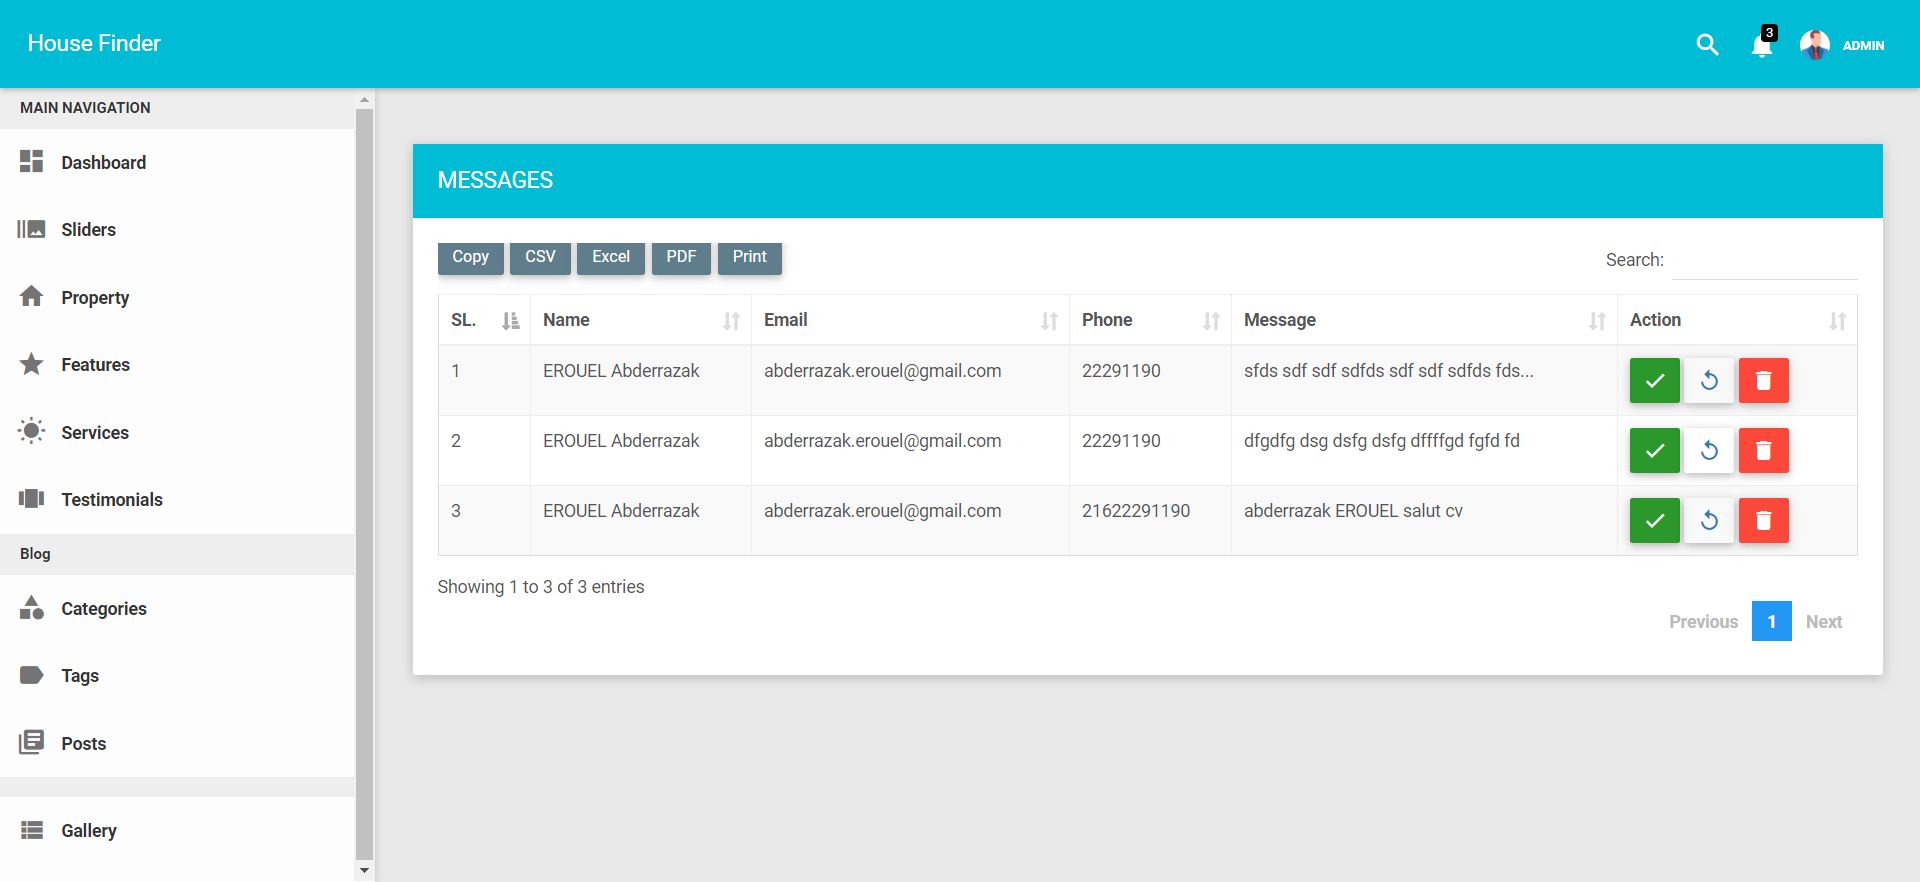Open Features in the sidebar

point(177,364)
